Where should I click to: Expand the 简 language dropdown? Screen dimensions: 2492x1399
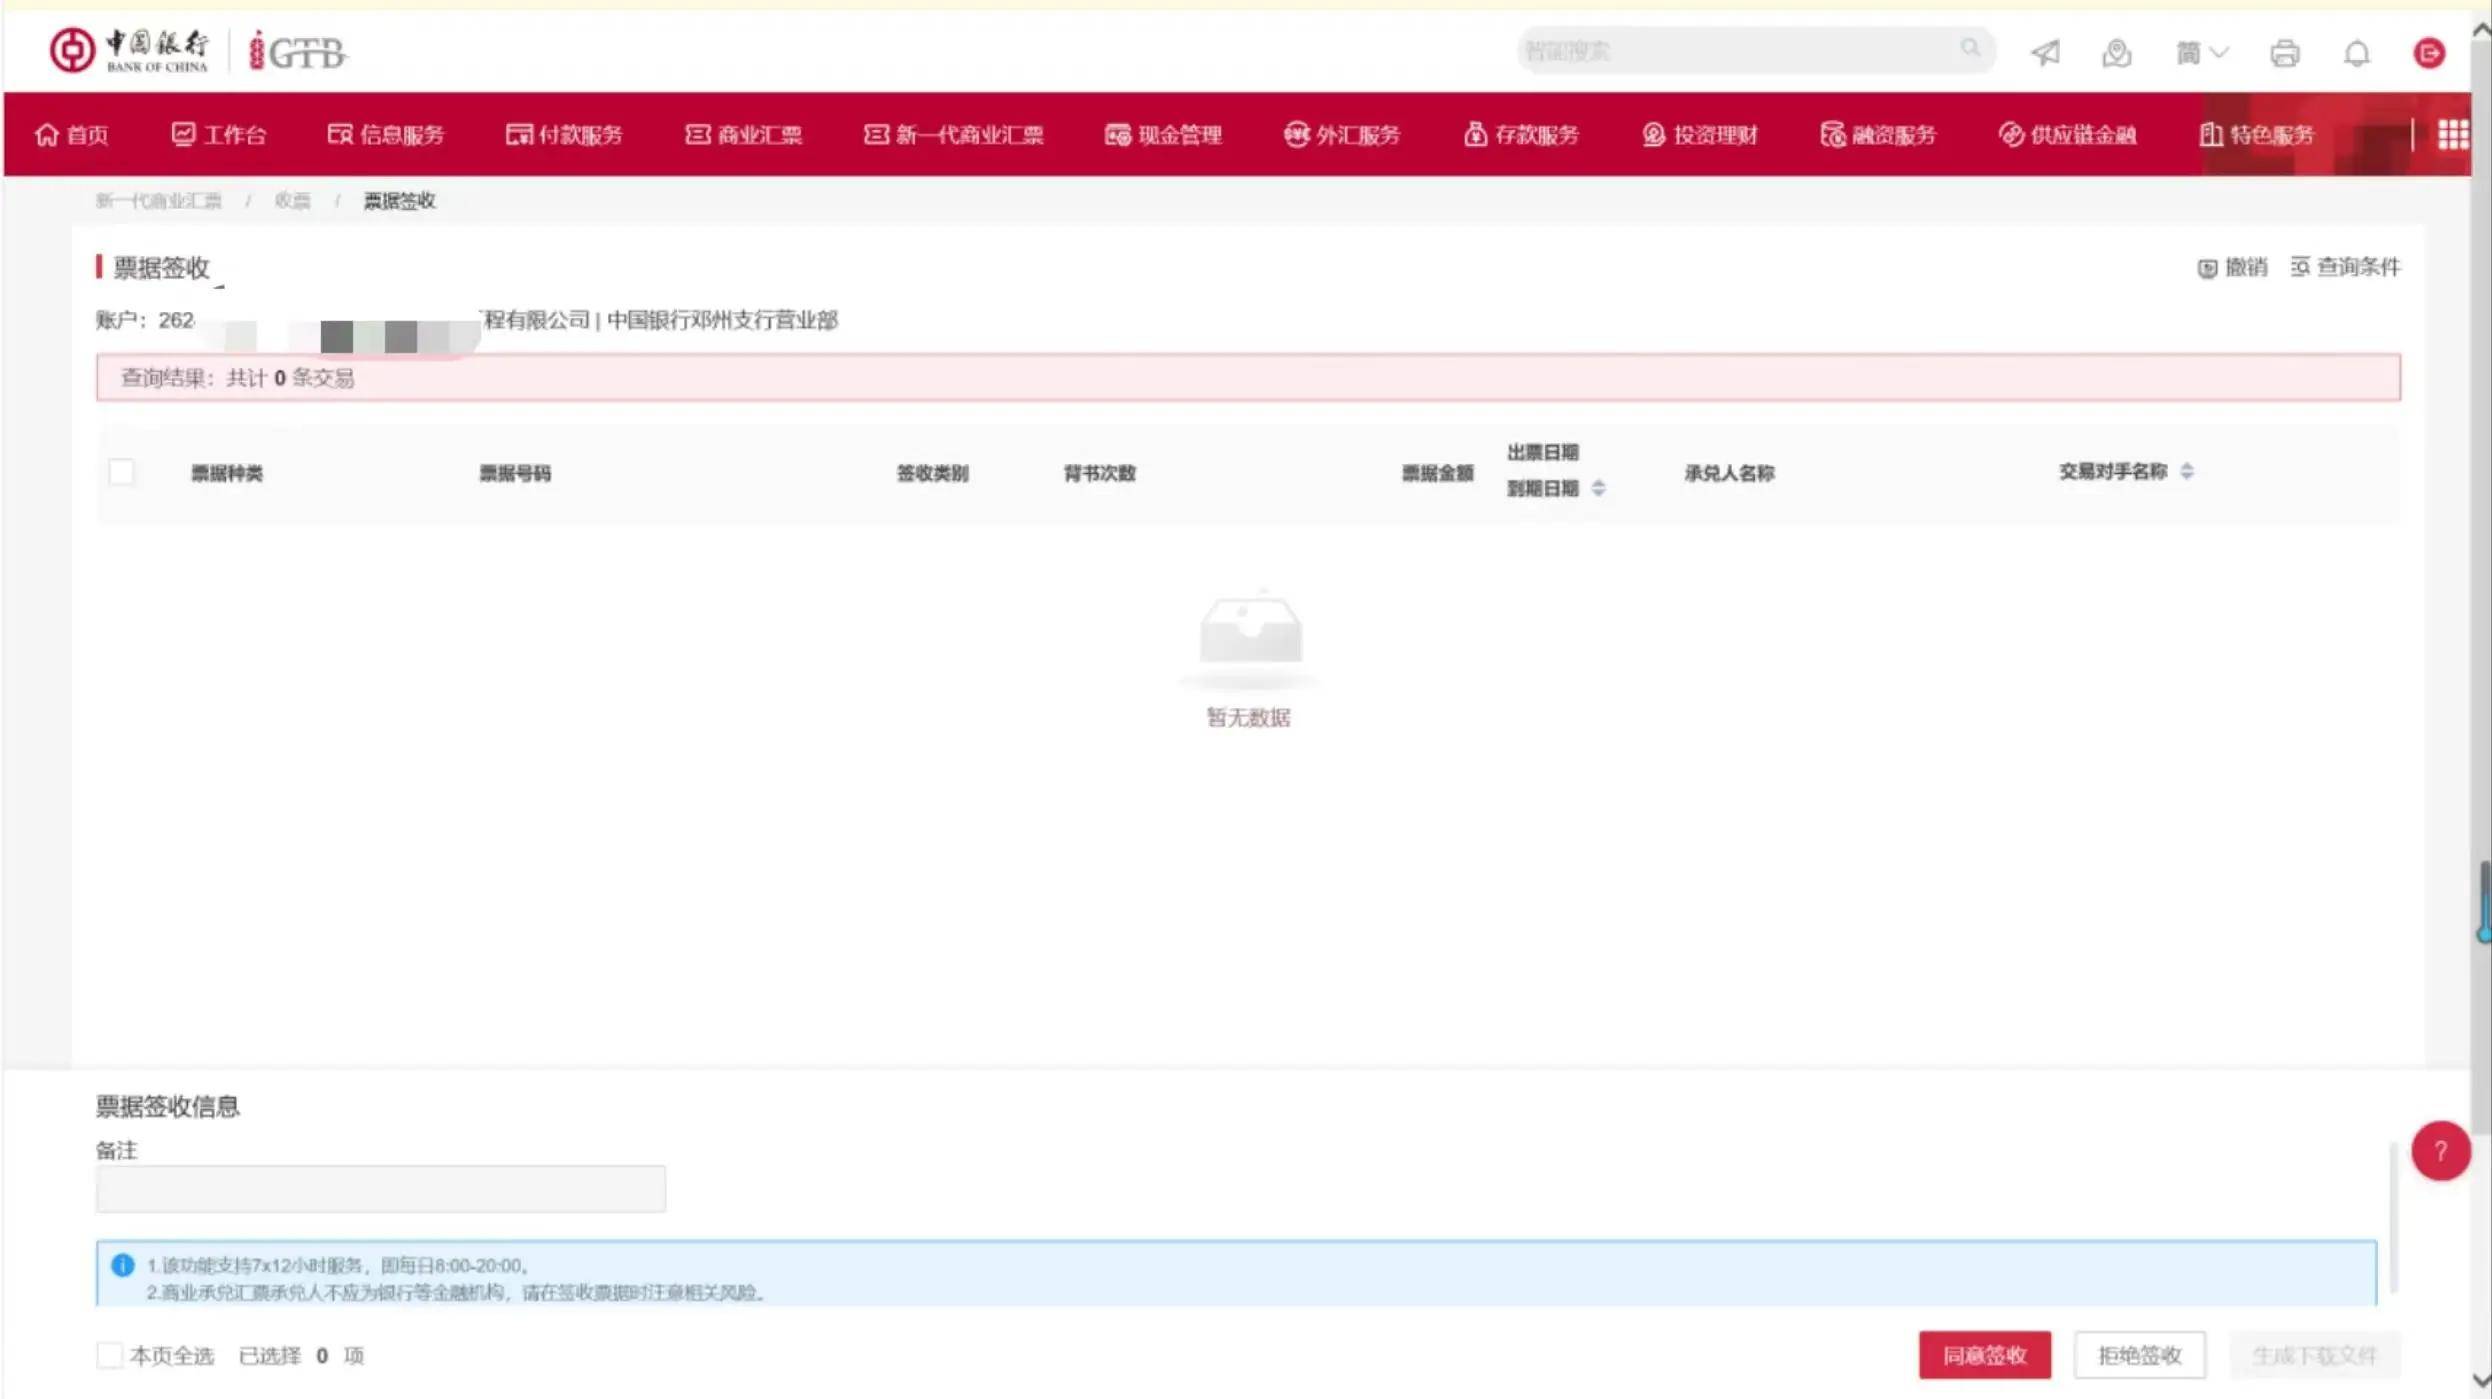pos(2201,52)
